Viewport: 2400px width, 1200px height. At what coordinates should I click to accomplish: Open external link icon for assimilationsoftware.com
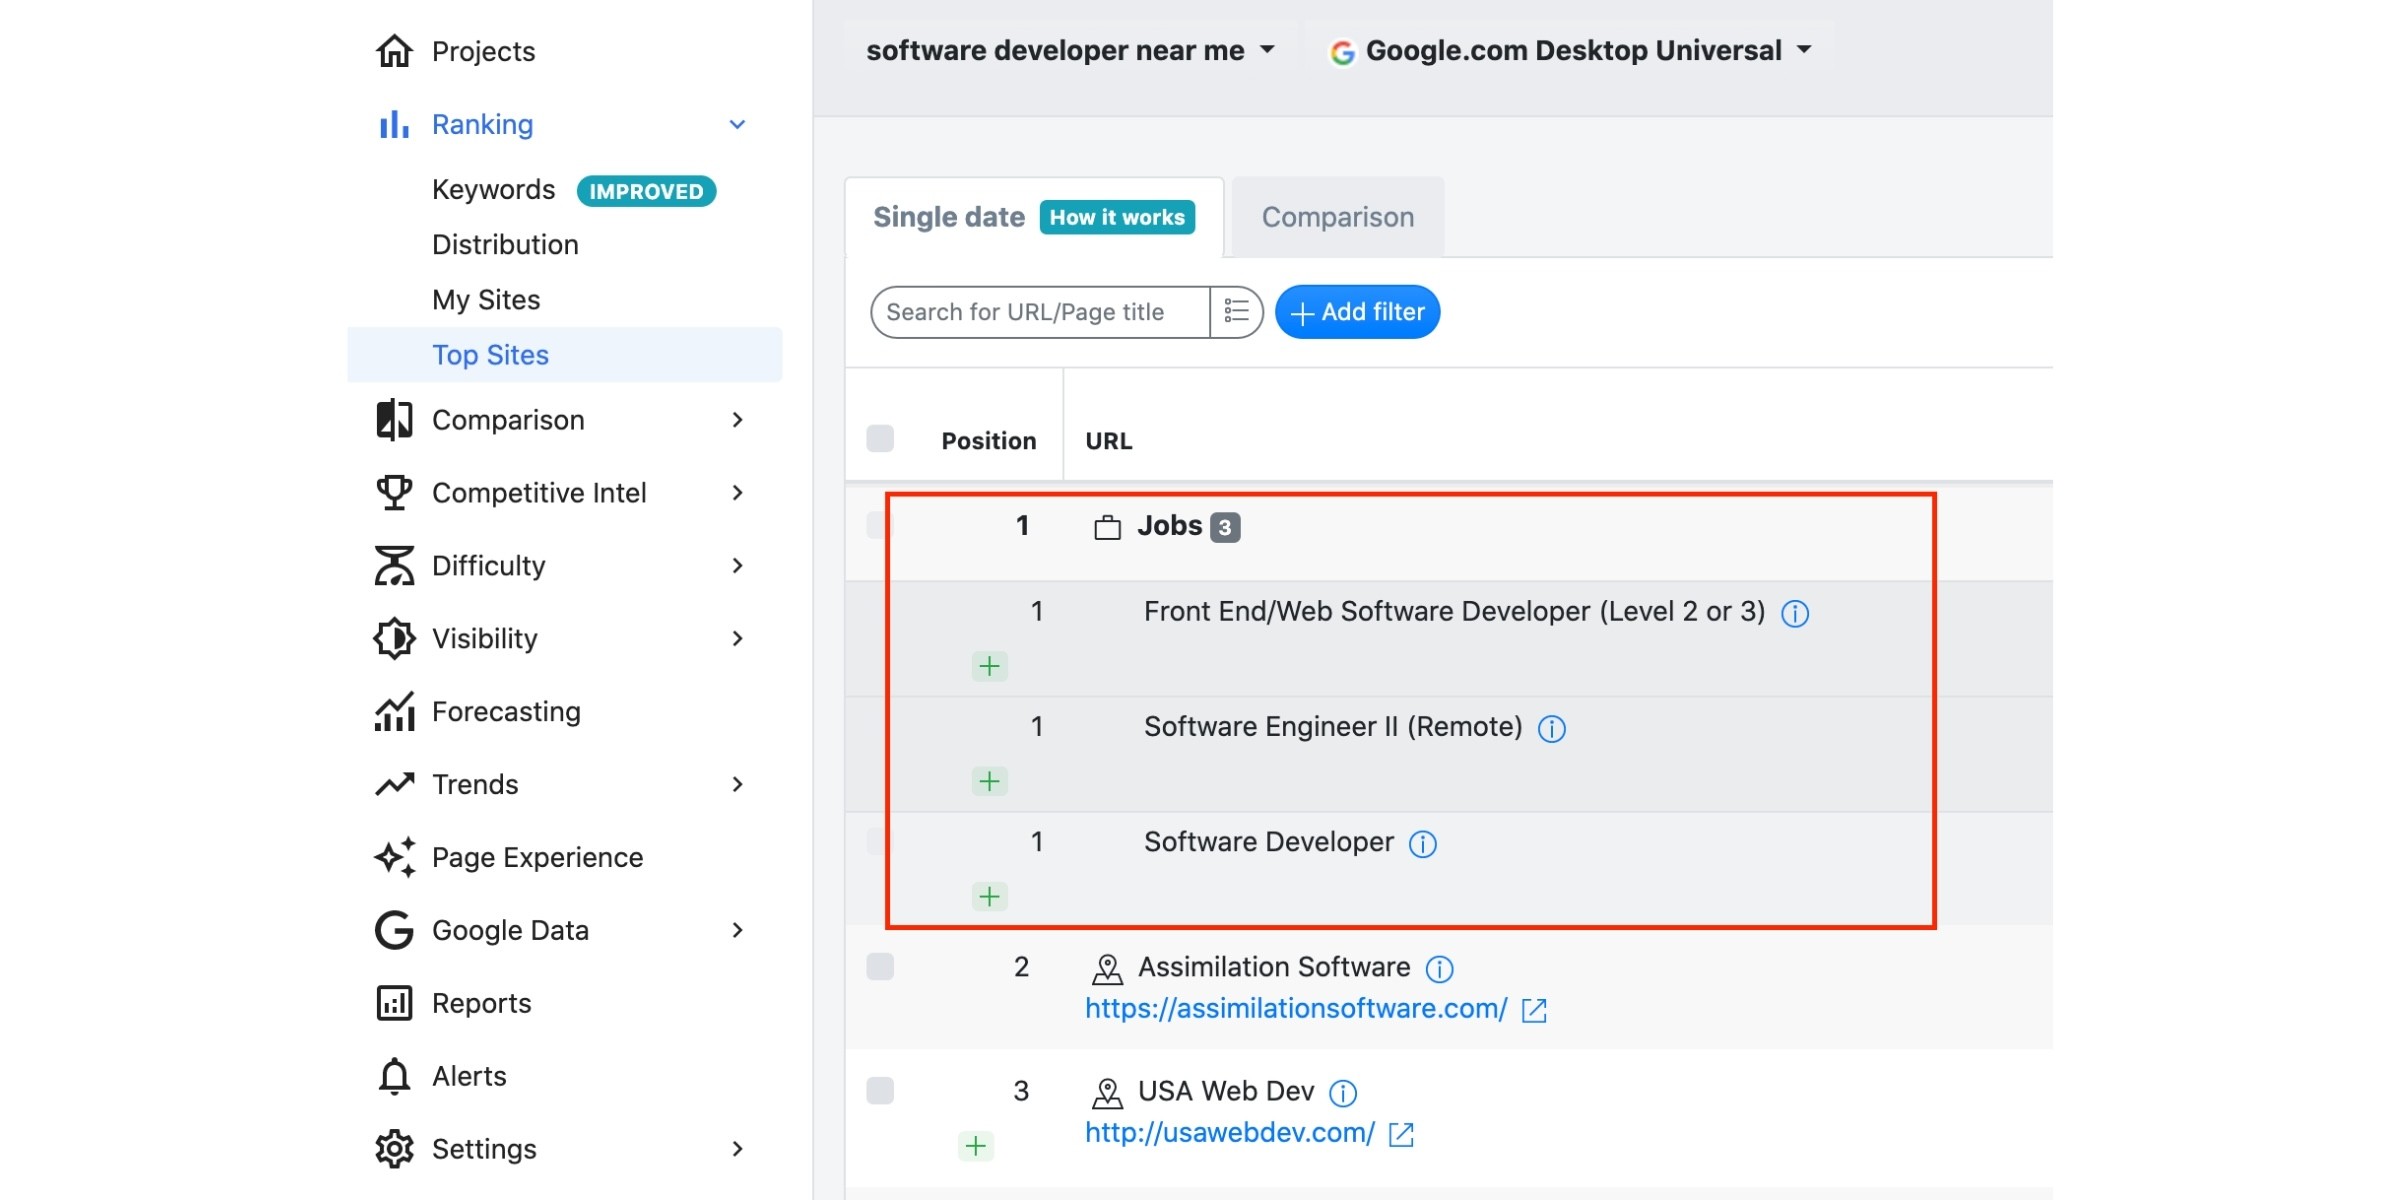pyautogui.click(x=1534, y=1011)
